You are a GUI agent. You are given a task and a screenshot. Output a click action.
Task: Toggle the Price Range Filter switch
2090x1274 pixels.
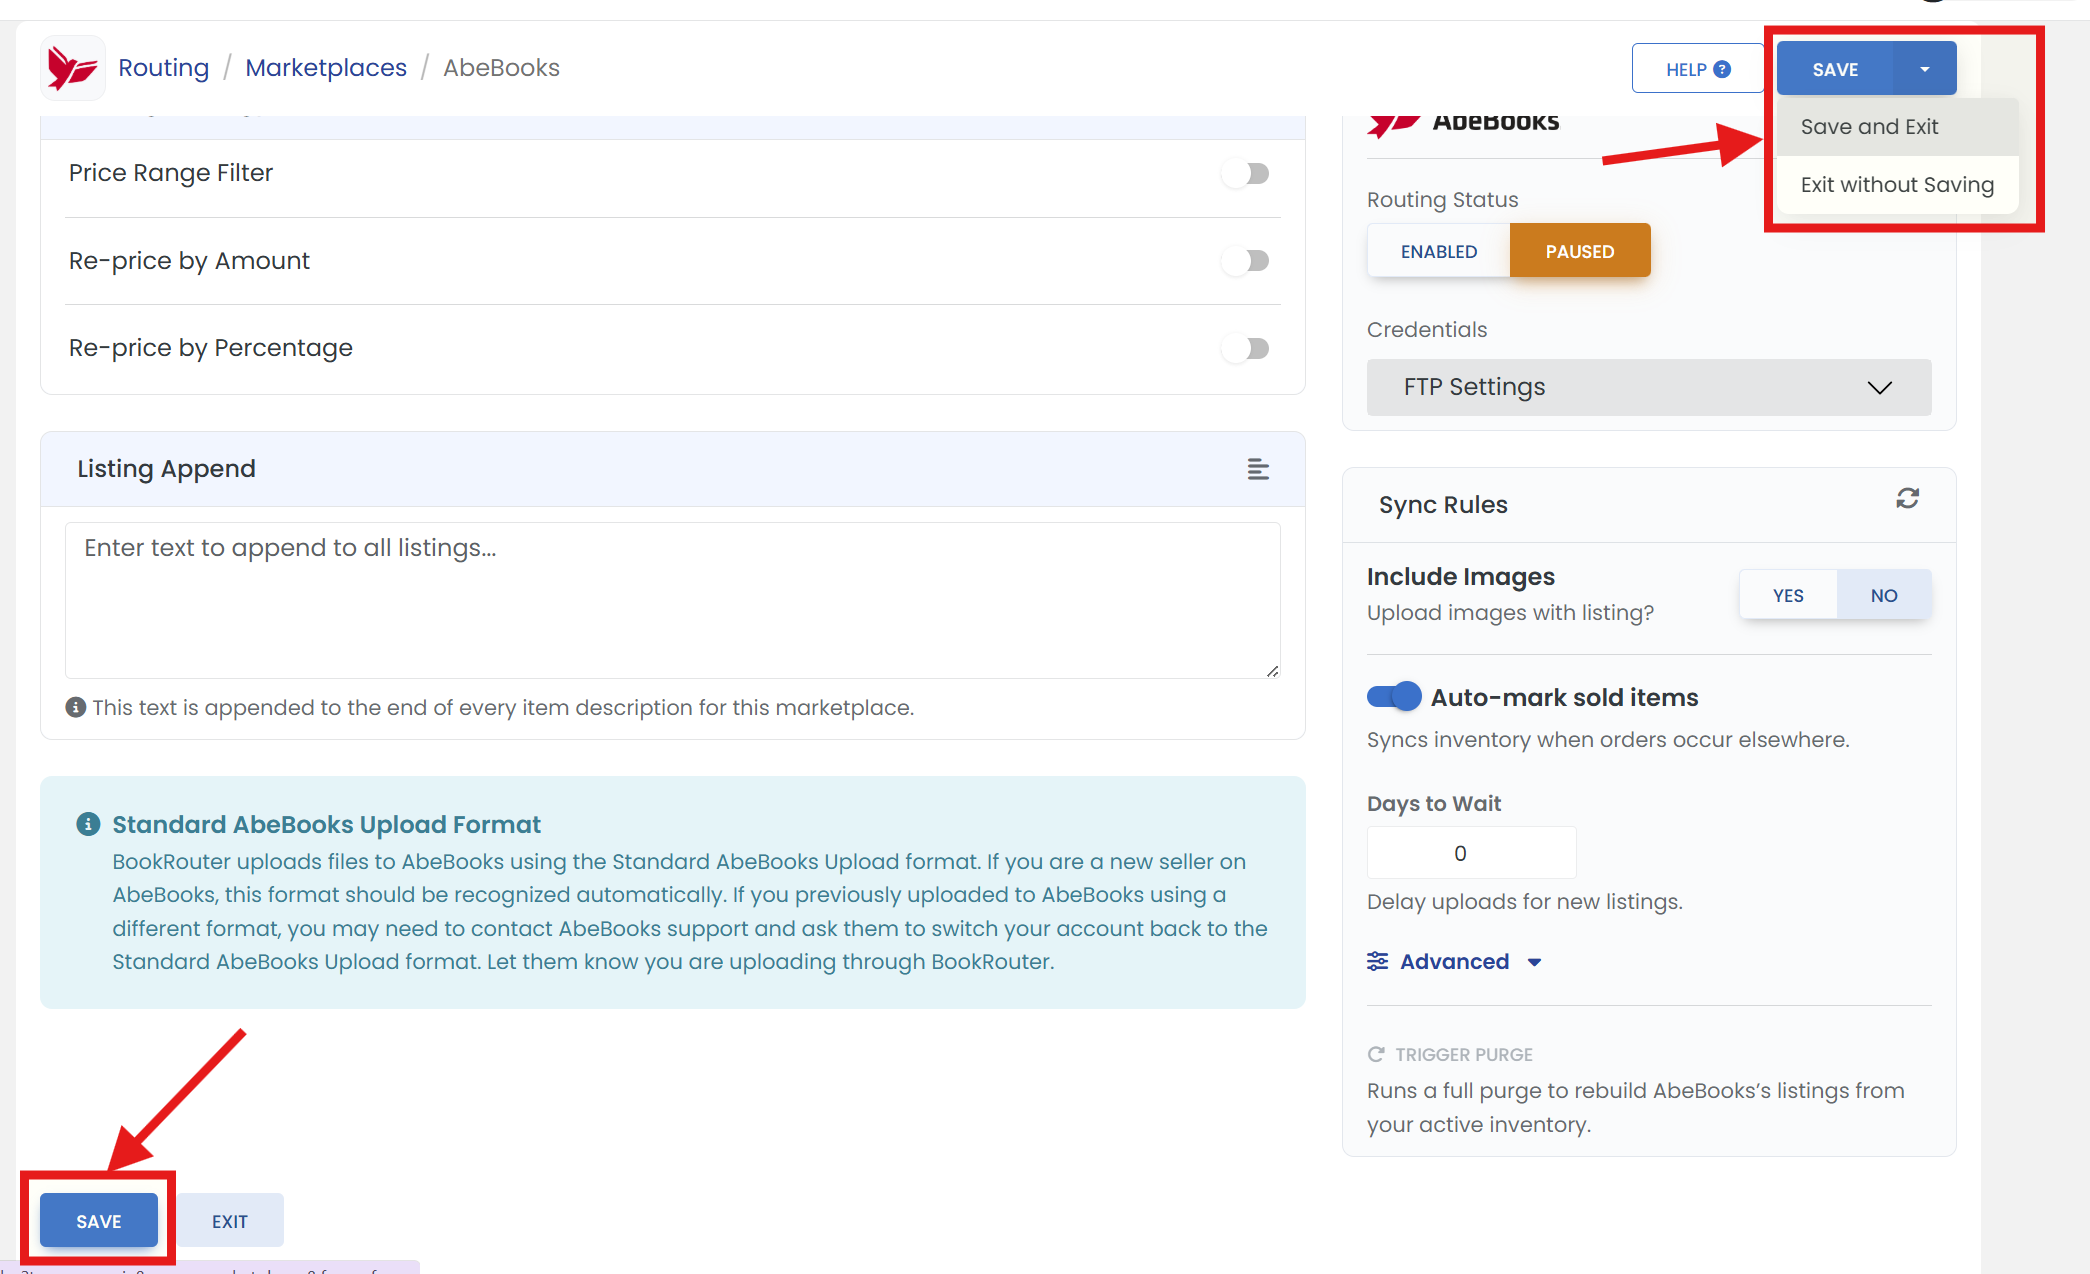(1246, 173)
